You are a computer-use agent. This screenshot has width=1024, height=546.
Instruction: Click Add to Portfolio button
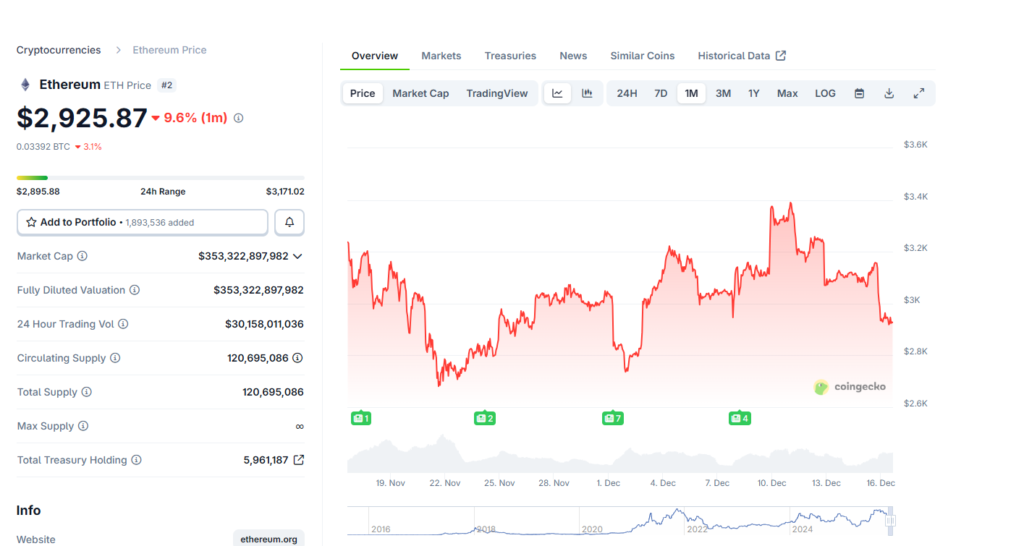click(142, 222)
